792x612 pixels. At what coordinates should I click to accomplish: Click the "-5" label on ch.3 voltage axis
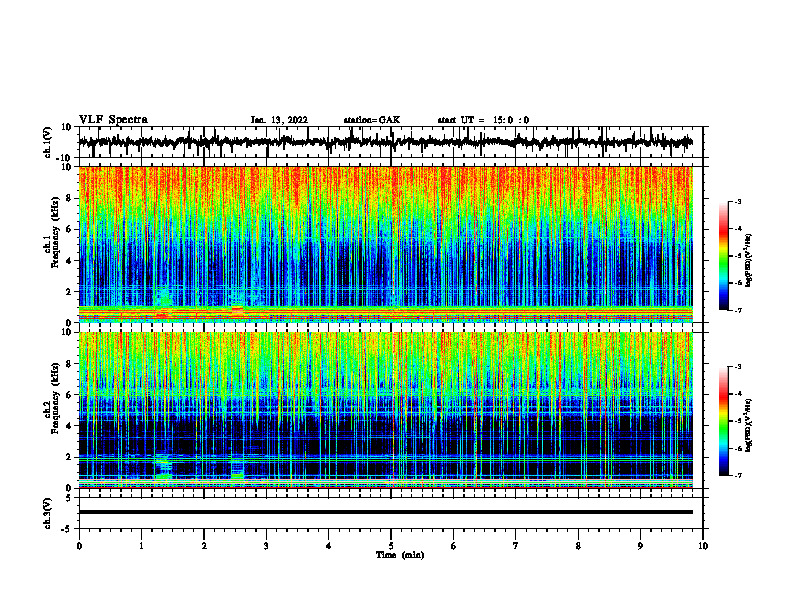tap(68, 529)
